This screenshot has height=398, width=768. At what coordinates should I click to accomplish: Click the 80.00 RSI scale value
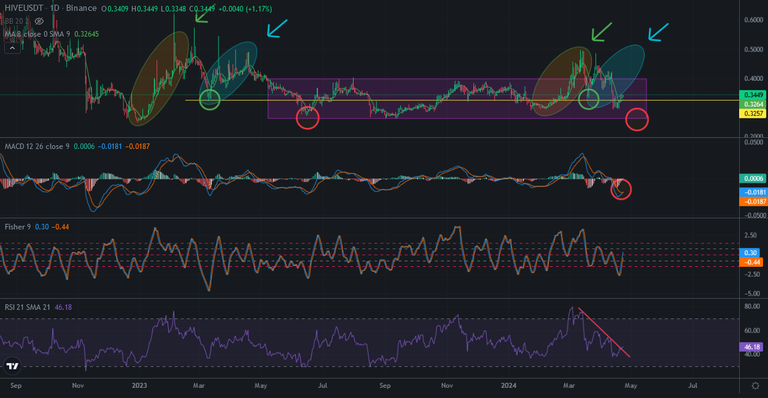752,306
